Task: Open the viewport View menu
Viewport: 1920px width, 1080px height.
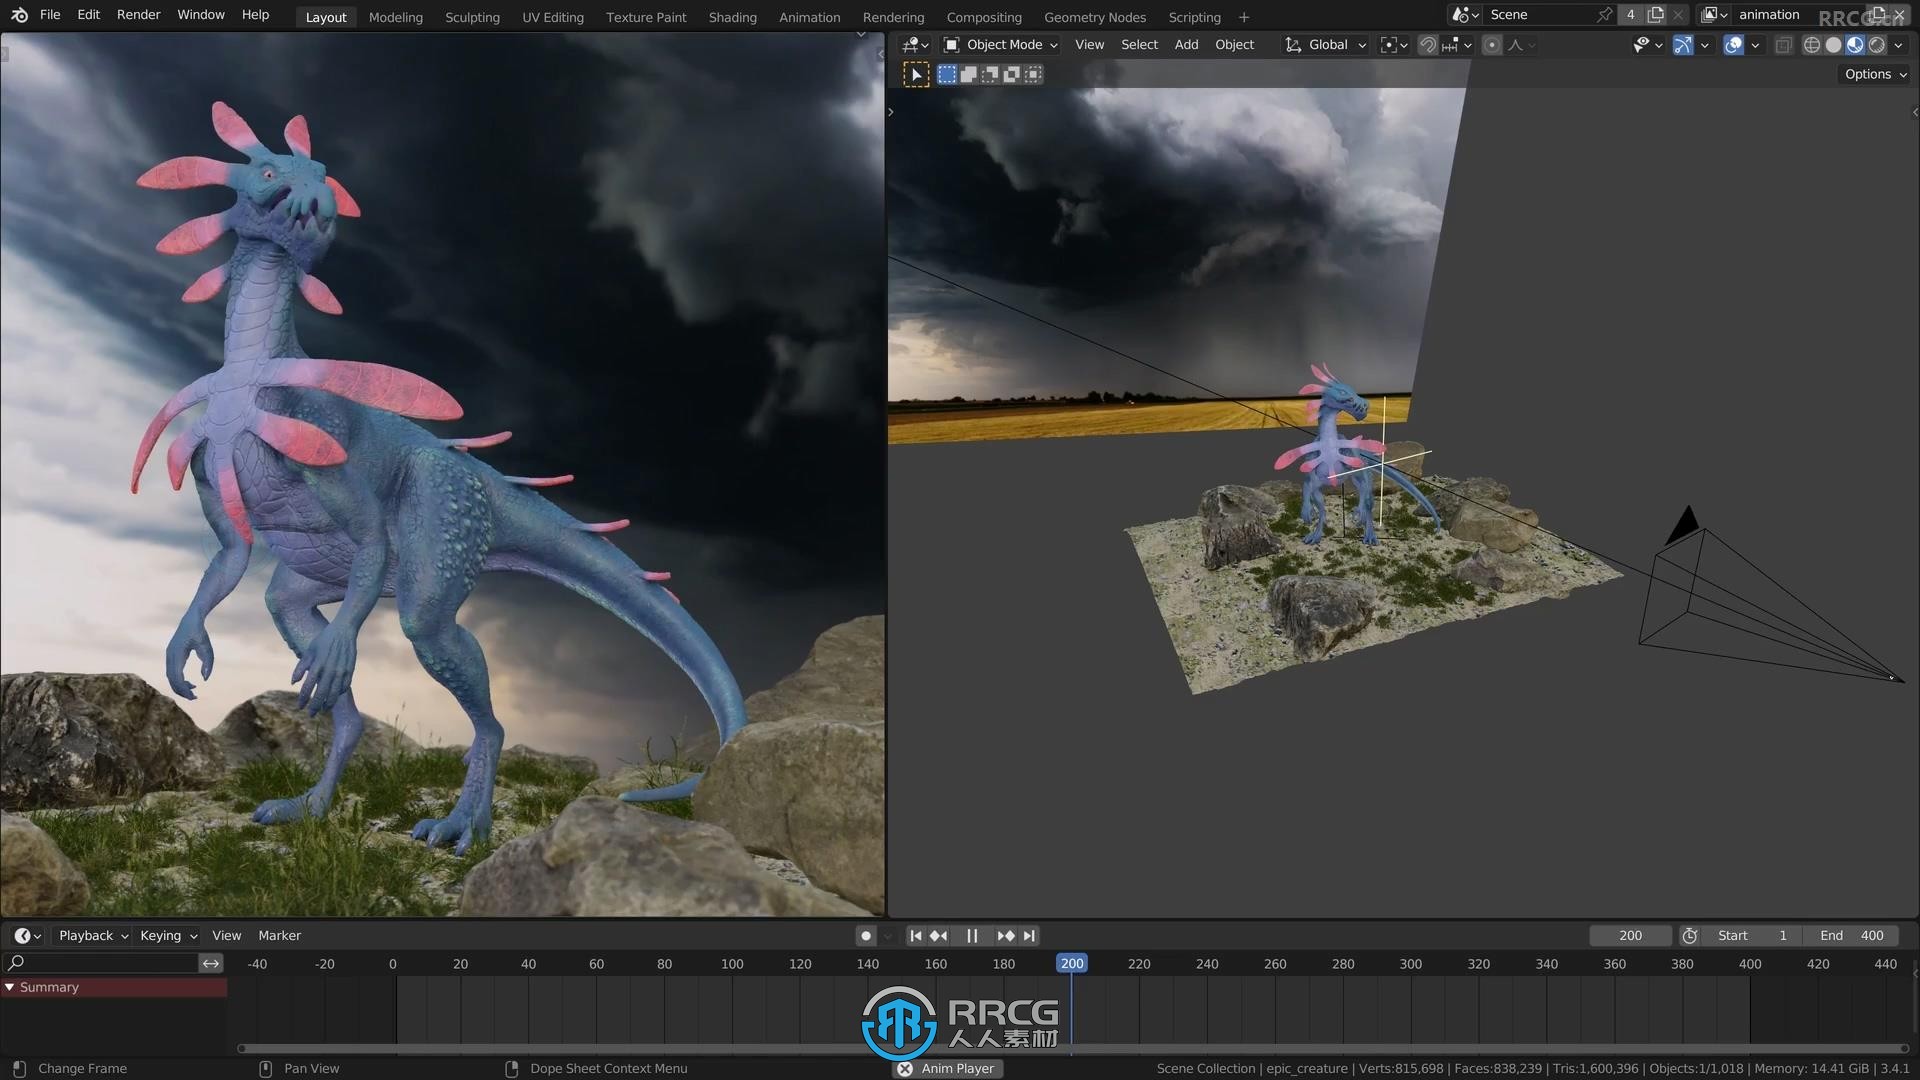Action: 1089,45
